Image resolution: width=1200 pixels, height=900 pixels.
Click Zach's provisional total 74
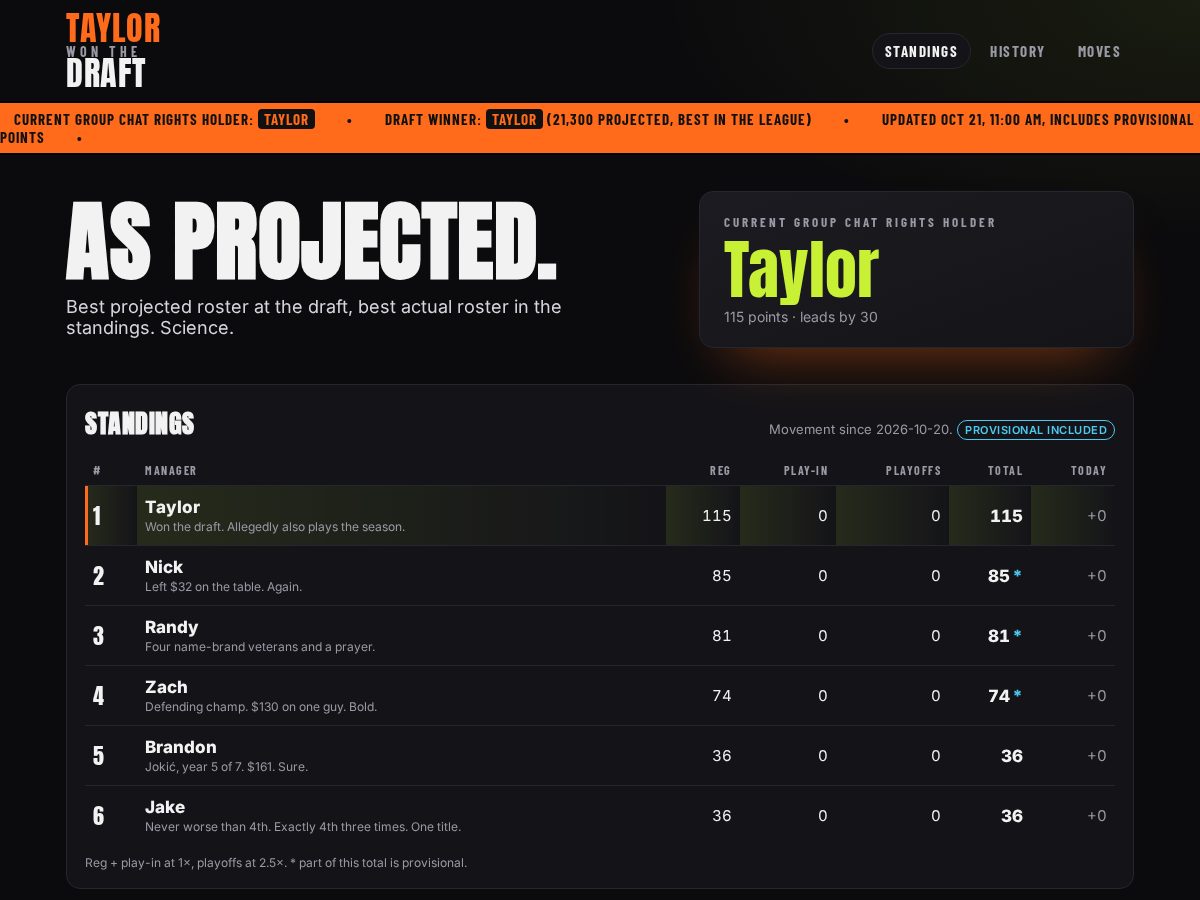1004,696
